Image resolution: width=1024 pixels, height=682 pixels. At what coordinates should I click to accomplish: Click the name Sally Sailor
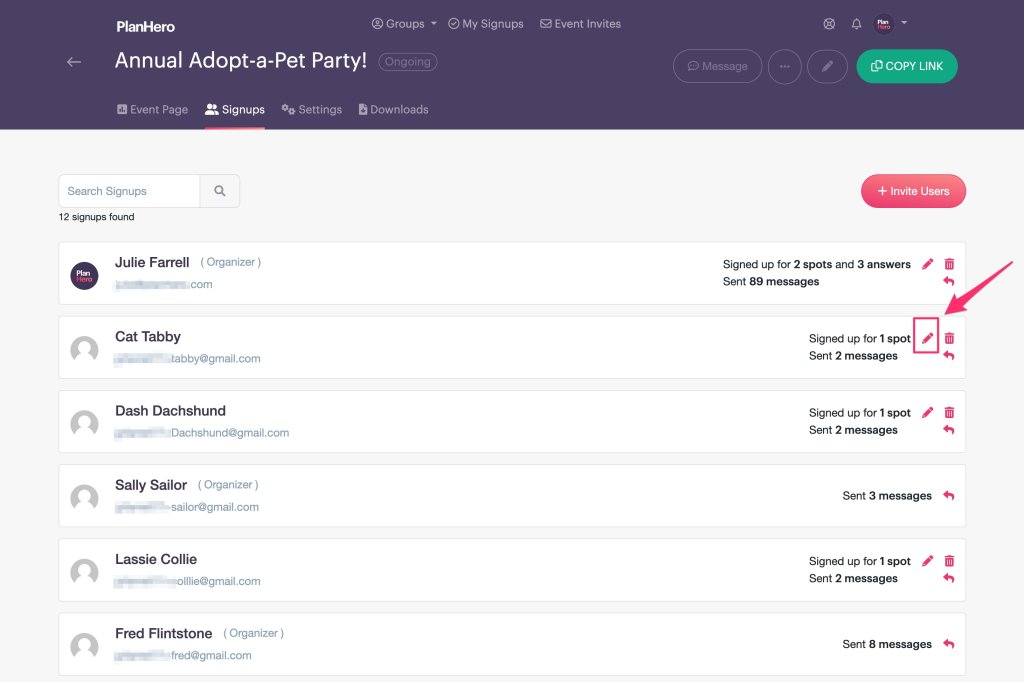[151, 485]
